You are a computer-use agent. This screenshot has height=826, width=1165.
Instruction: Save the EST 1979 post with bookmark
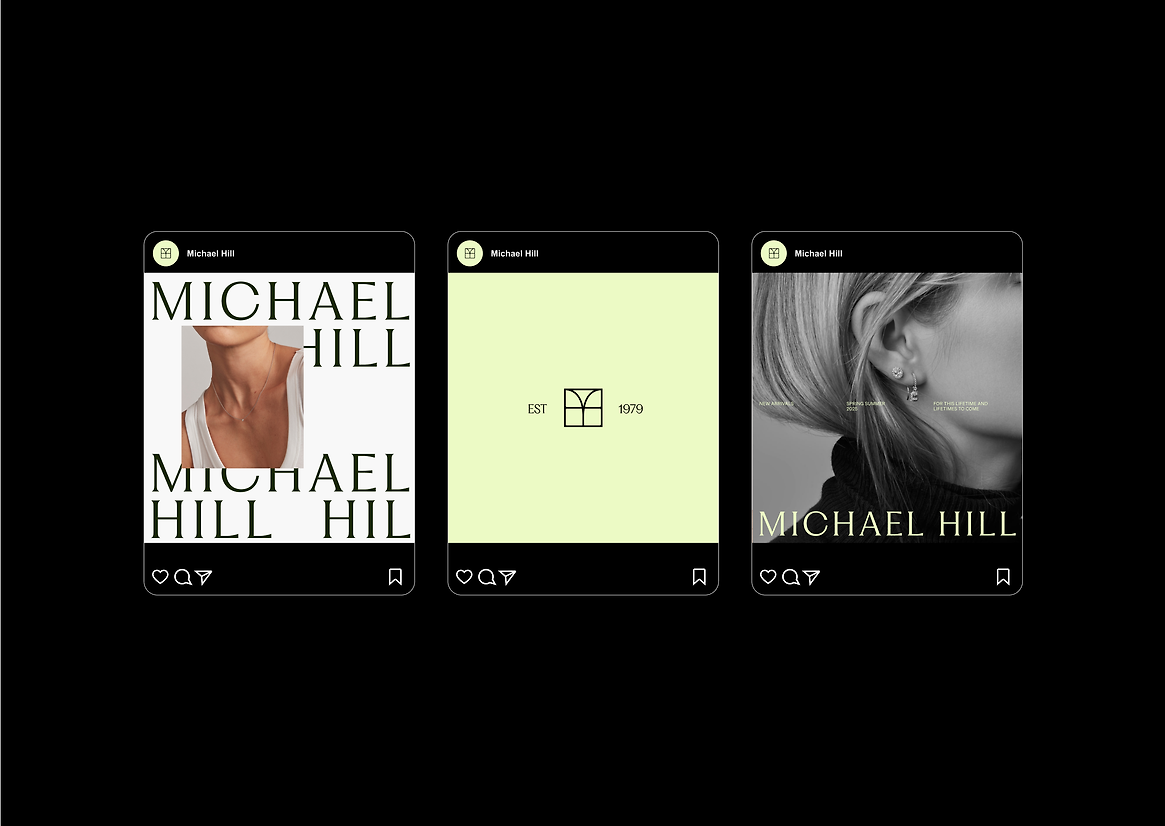coord(699,577)
